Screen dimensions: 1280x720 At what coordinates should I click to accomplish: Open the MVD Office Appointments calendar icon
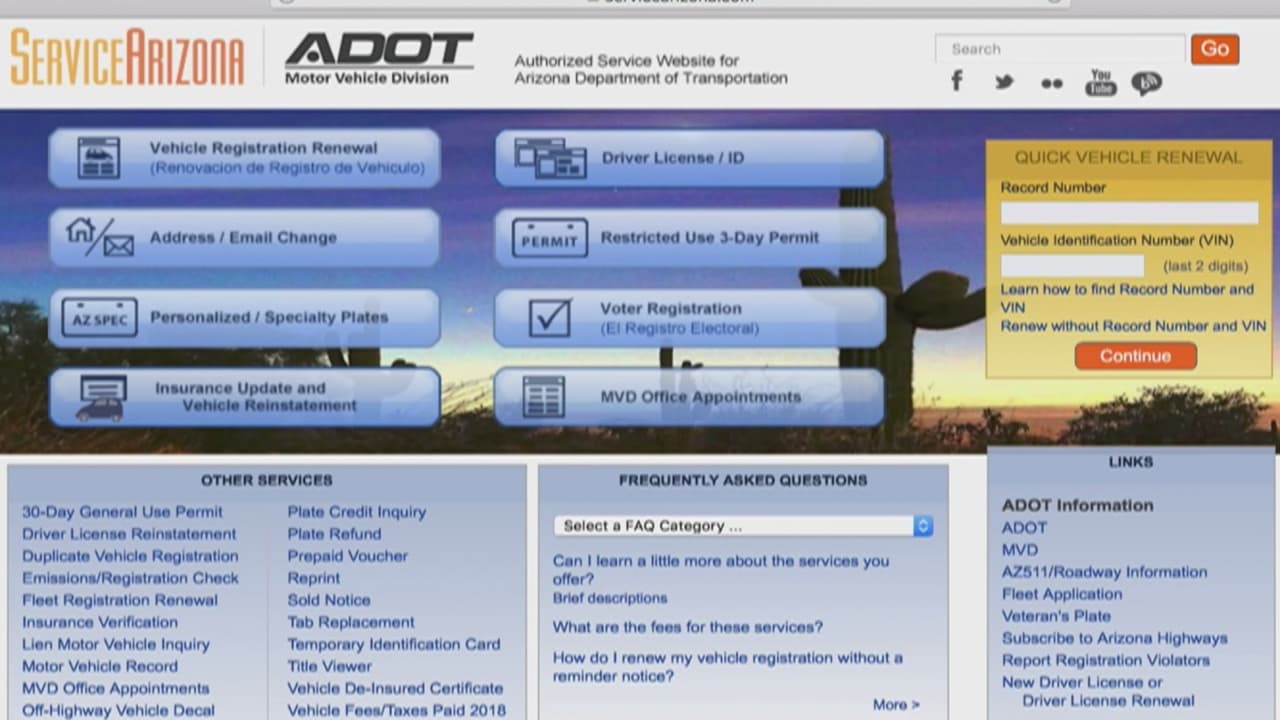[543, 397]
